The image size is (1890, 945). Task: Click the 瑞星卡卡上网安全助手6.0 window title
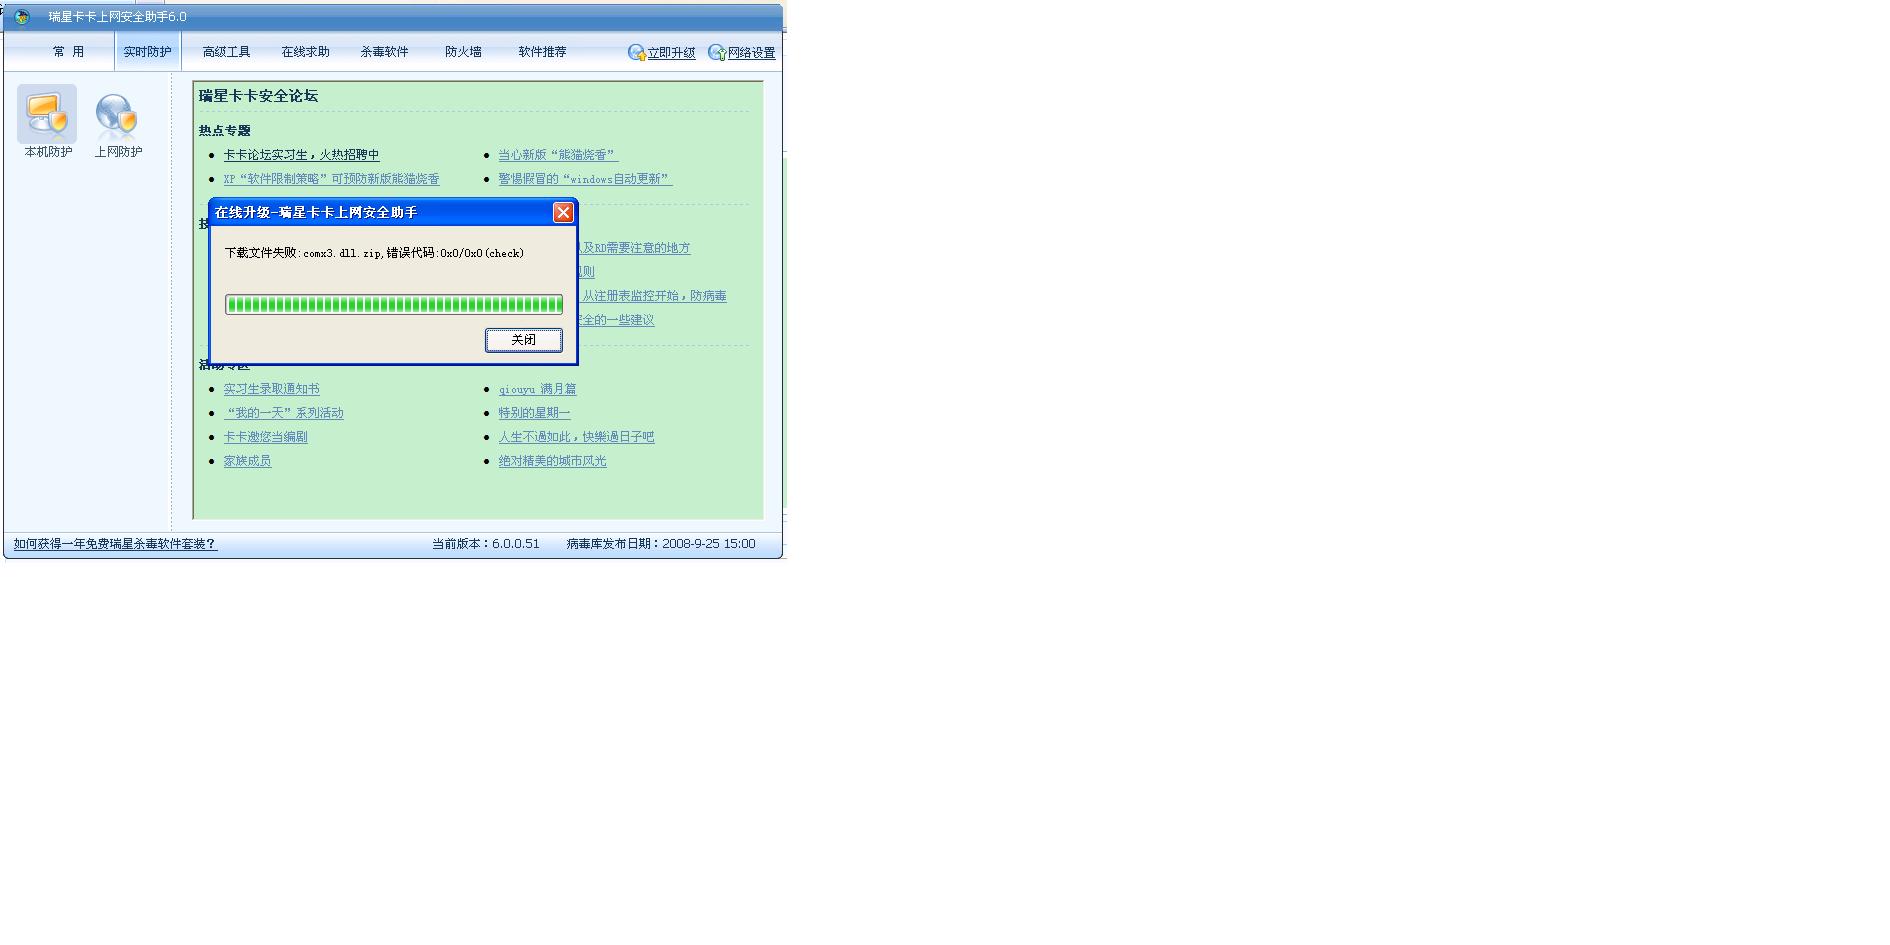(118, 17)
